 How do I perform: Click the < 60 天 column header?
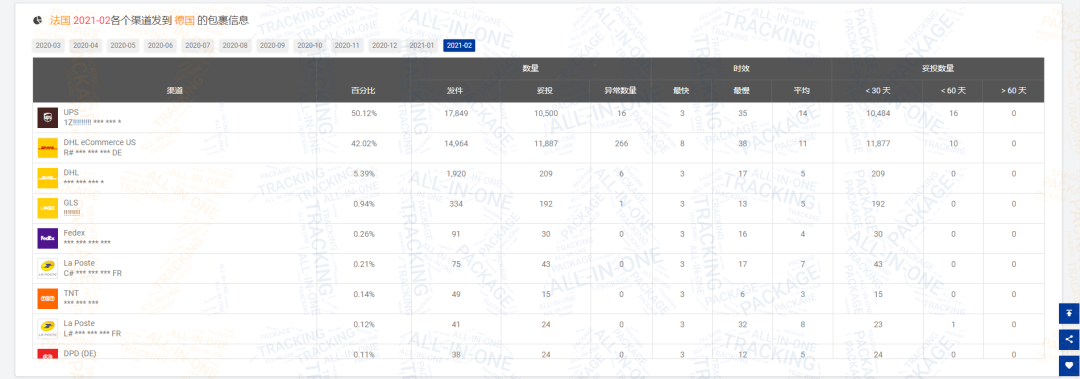pos(953,90)
